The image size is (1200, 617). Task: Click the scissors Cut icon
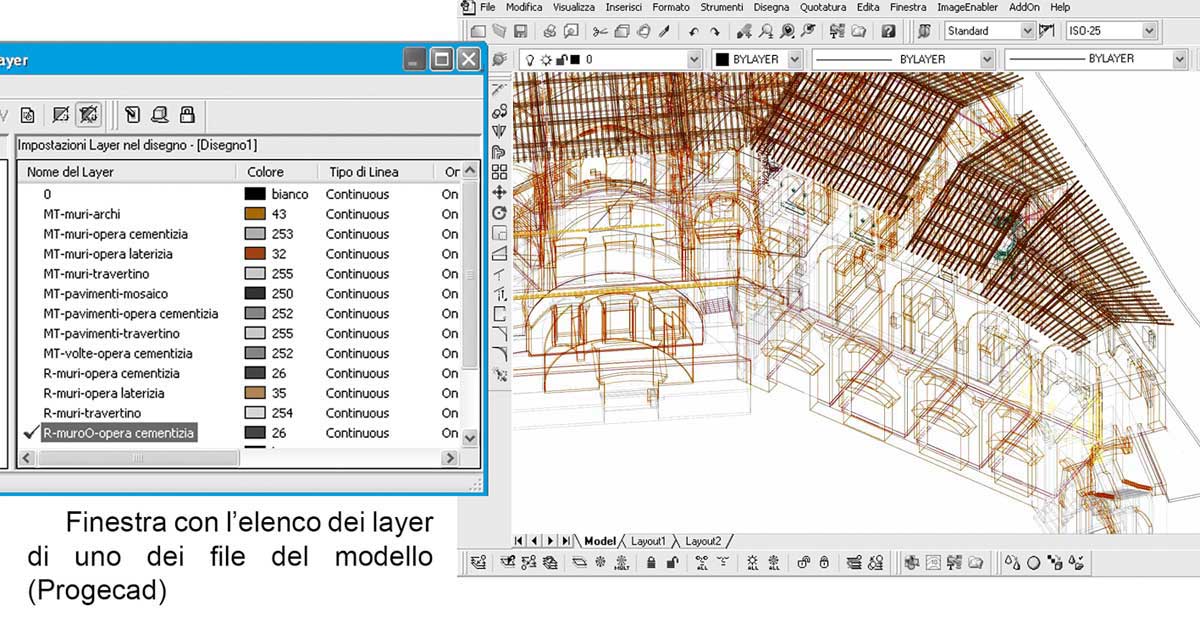[600, 32]
